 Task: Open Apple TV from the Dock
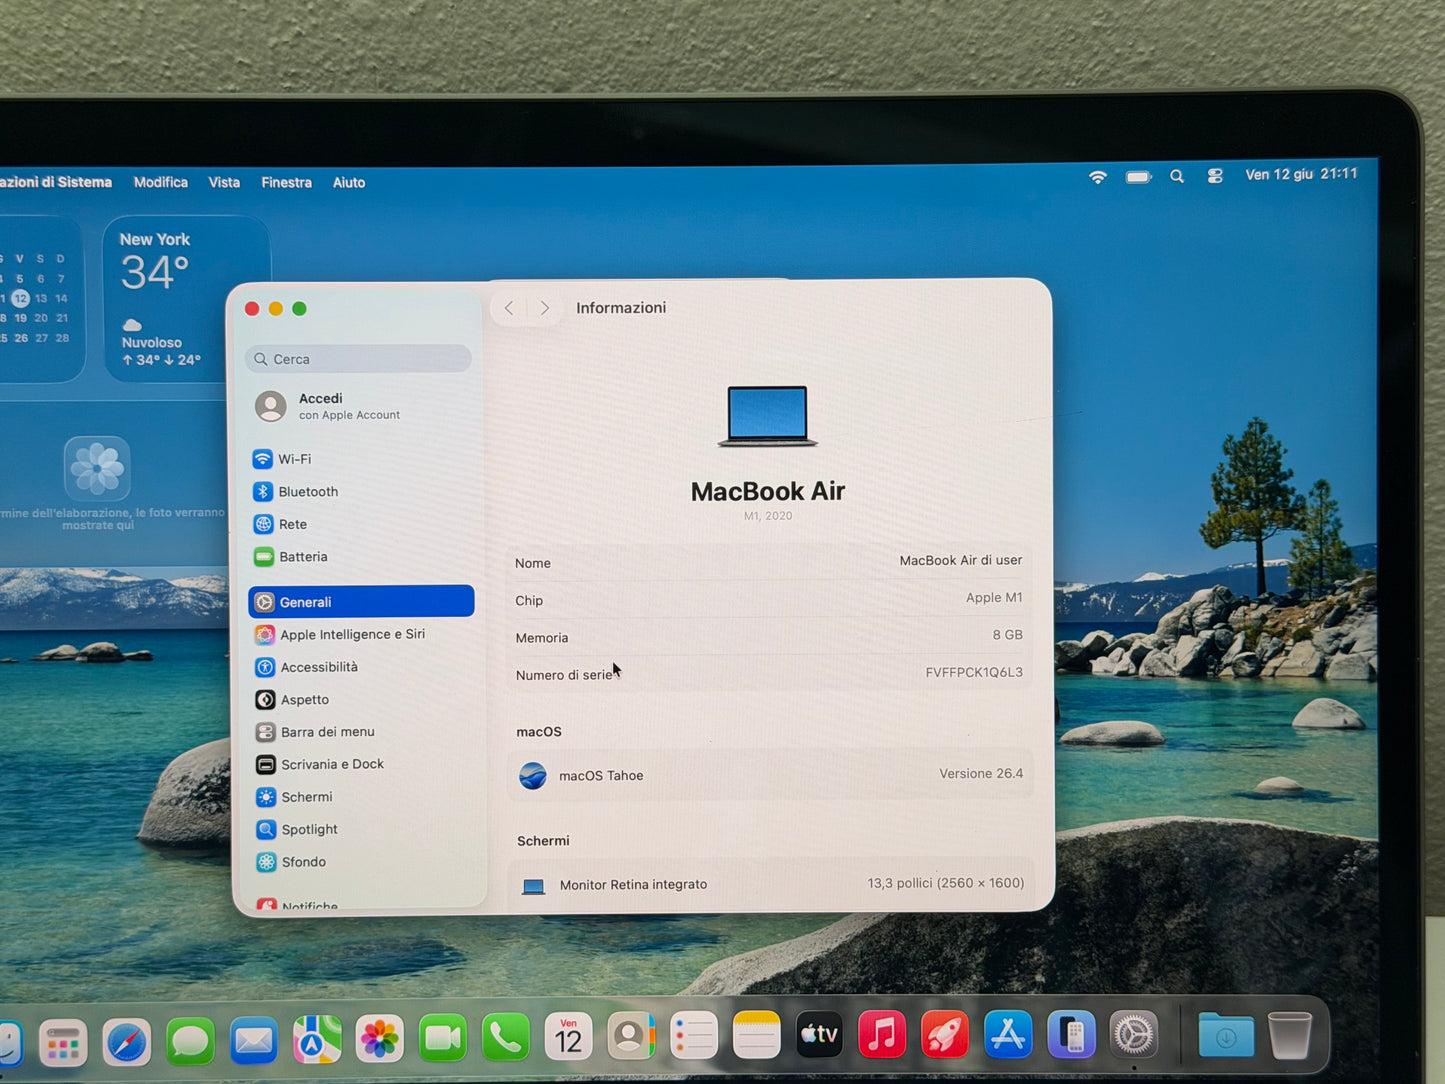pyautogui.click(x=819, y=1035)
